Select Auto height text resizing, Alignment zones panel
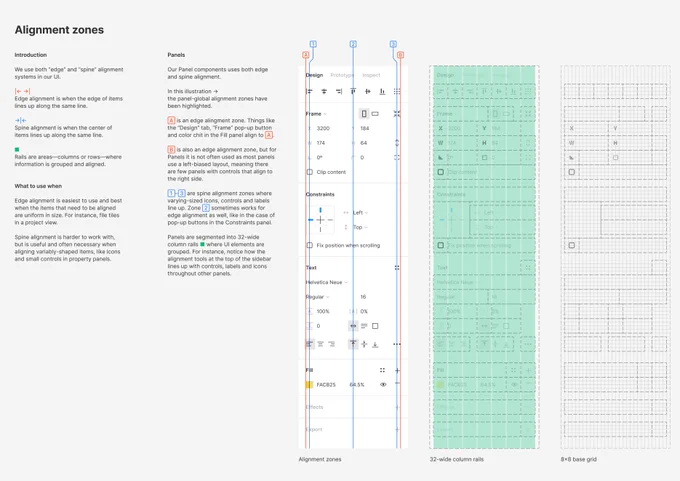Screen dimensions: 680x481 (x=364, y=326)
